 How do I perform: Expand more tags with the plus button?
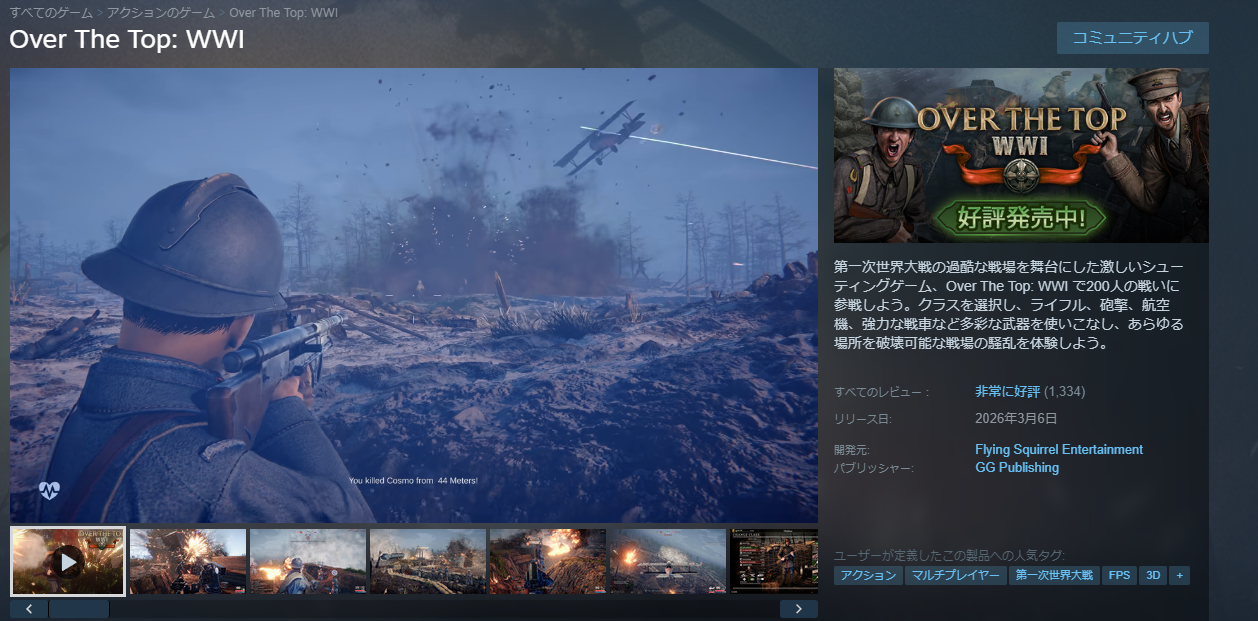tap(1180, 575)
